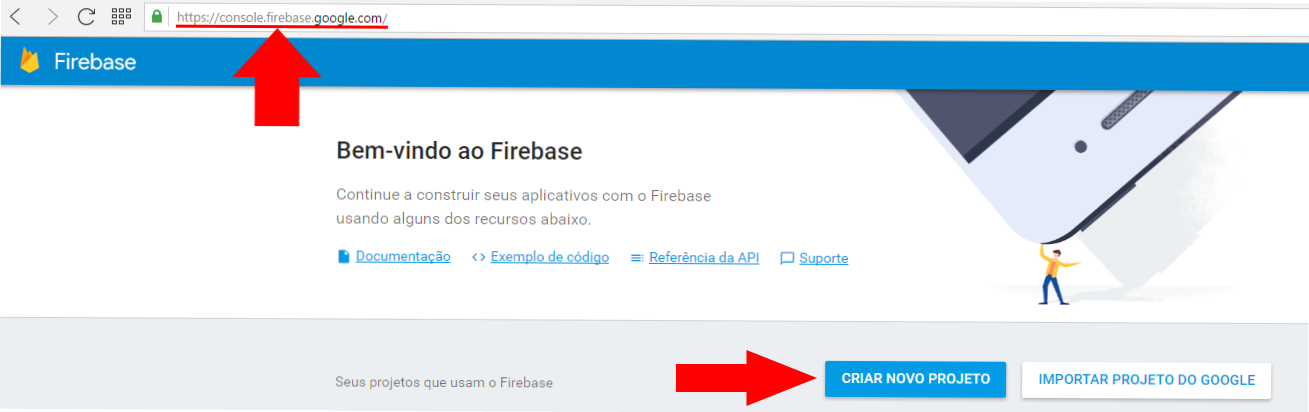Screen dimensions: 1309x412
Task: Click the green padlock security icon
Action: 157,16
